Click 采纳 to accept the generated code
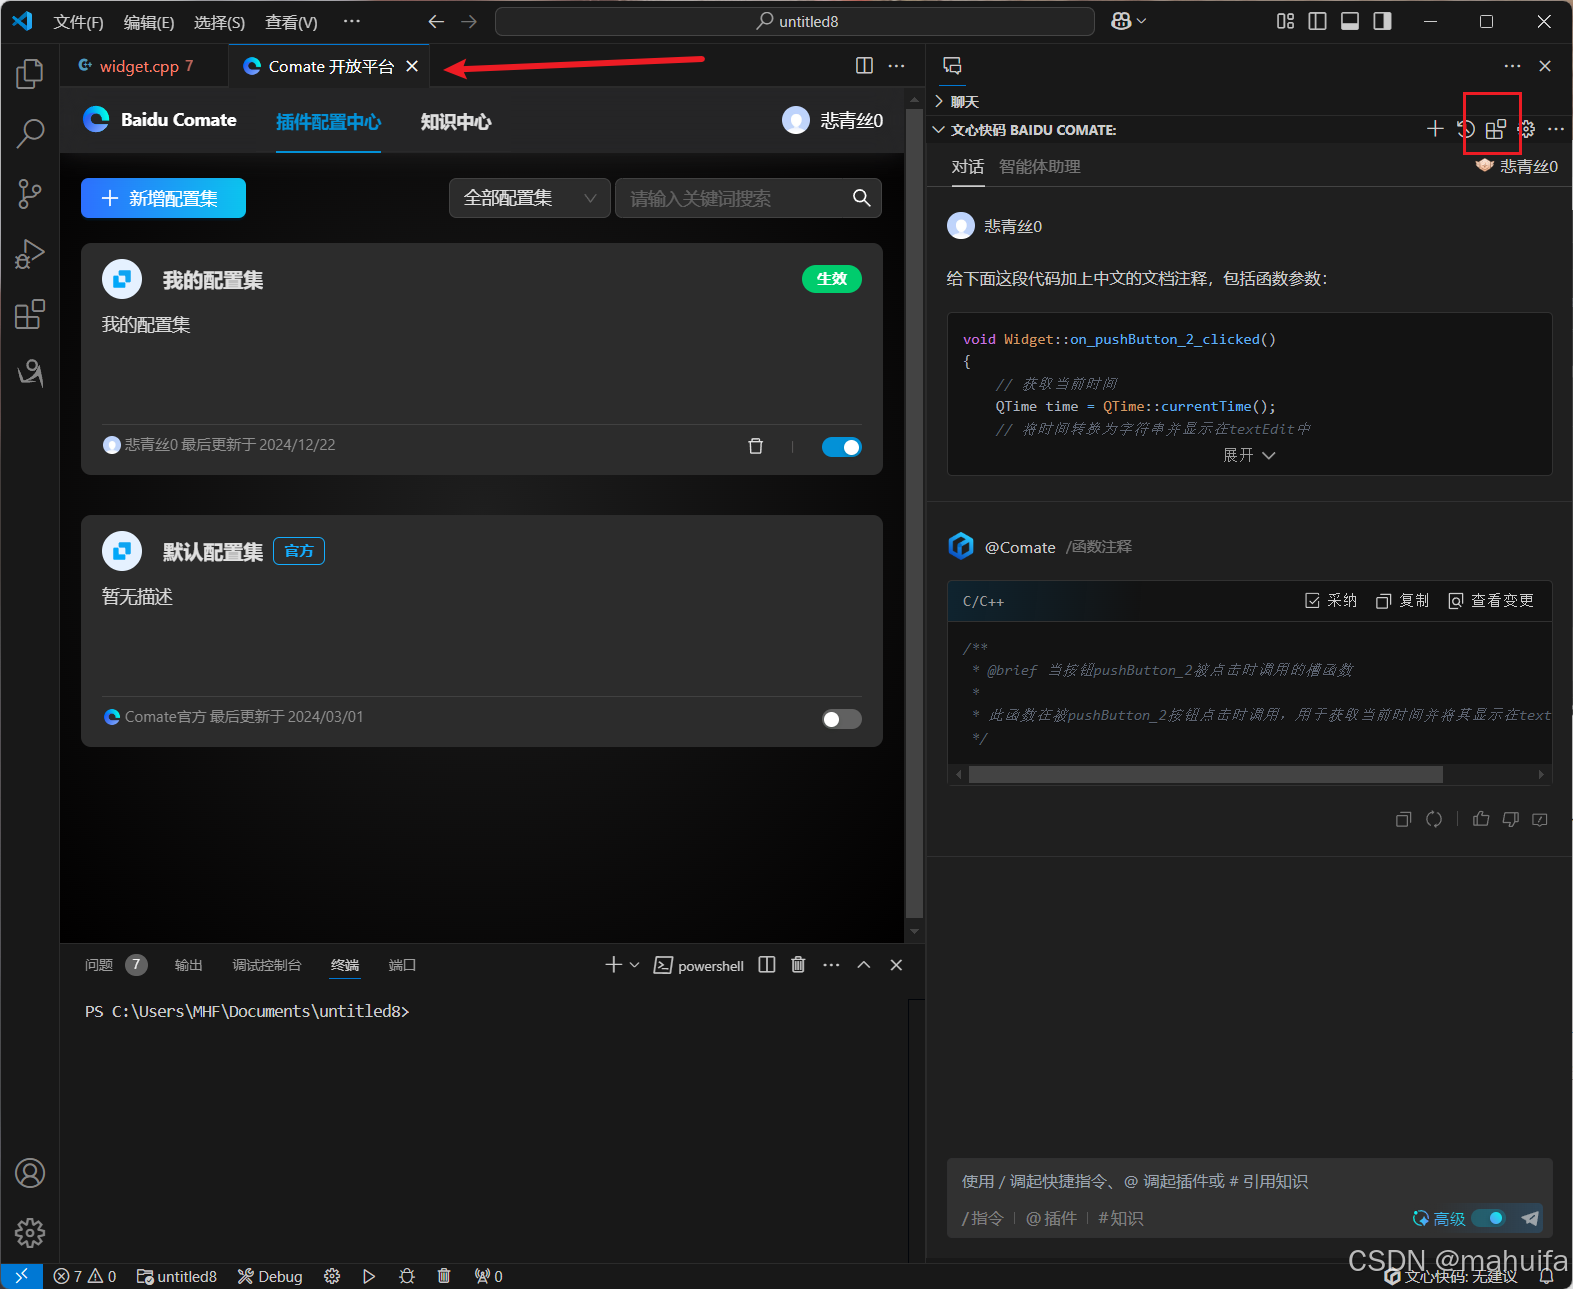The height and width of the screenshot is (1289, 1573). click(x=1331, y=600)
